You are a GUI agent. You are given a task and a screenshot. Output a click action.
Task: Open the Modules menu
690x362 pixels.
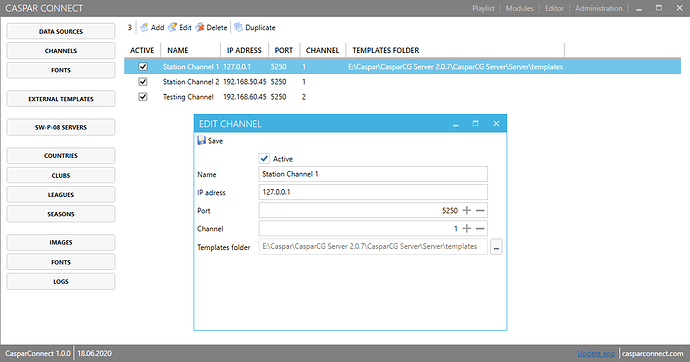[519, 8]
